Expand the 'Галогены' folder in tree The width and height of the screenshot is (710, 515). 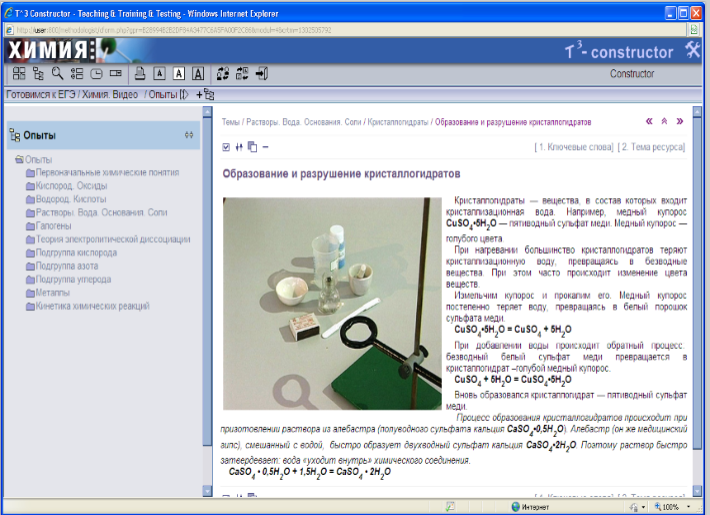point(60,226)
